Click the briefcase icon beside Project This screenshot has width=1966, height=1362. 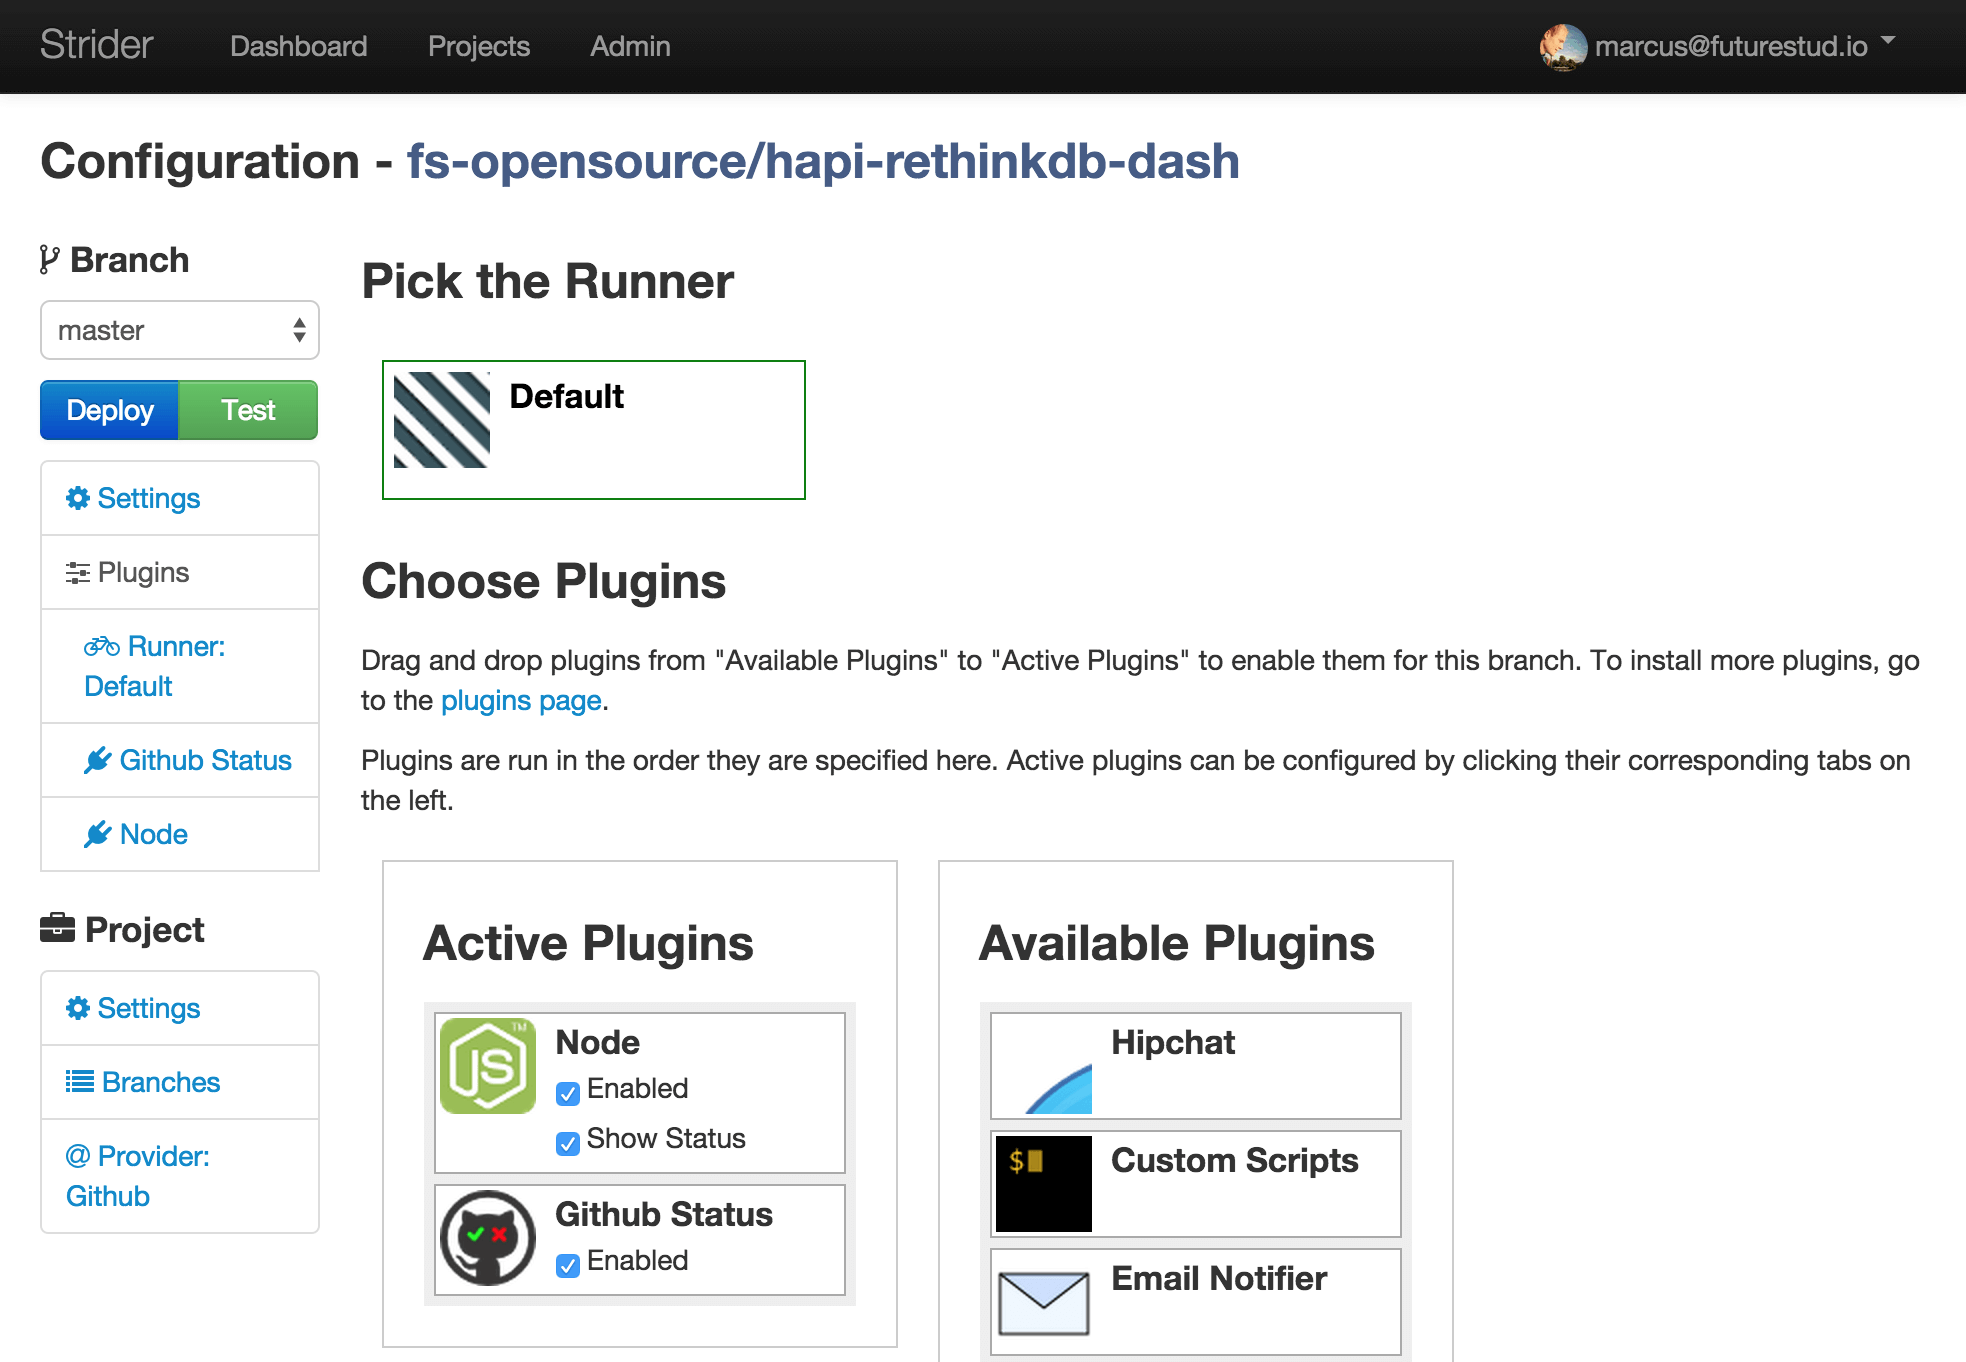point(57,928)
